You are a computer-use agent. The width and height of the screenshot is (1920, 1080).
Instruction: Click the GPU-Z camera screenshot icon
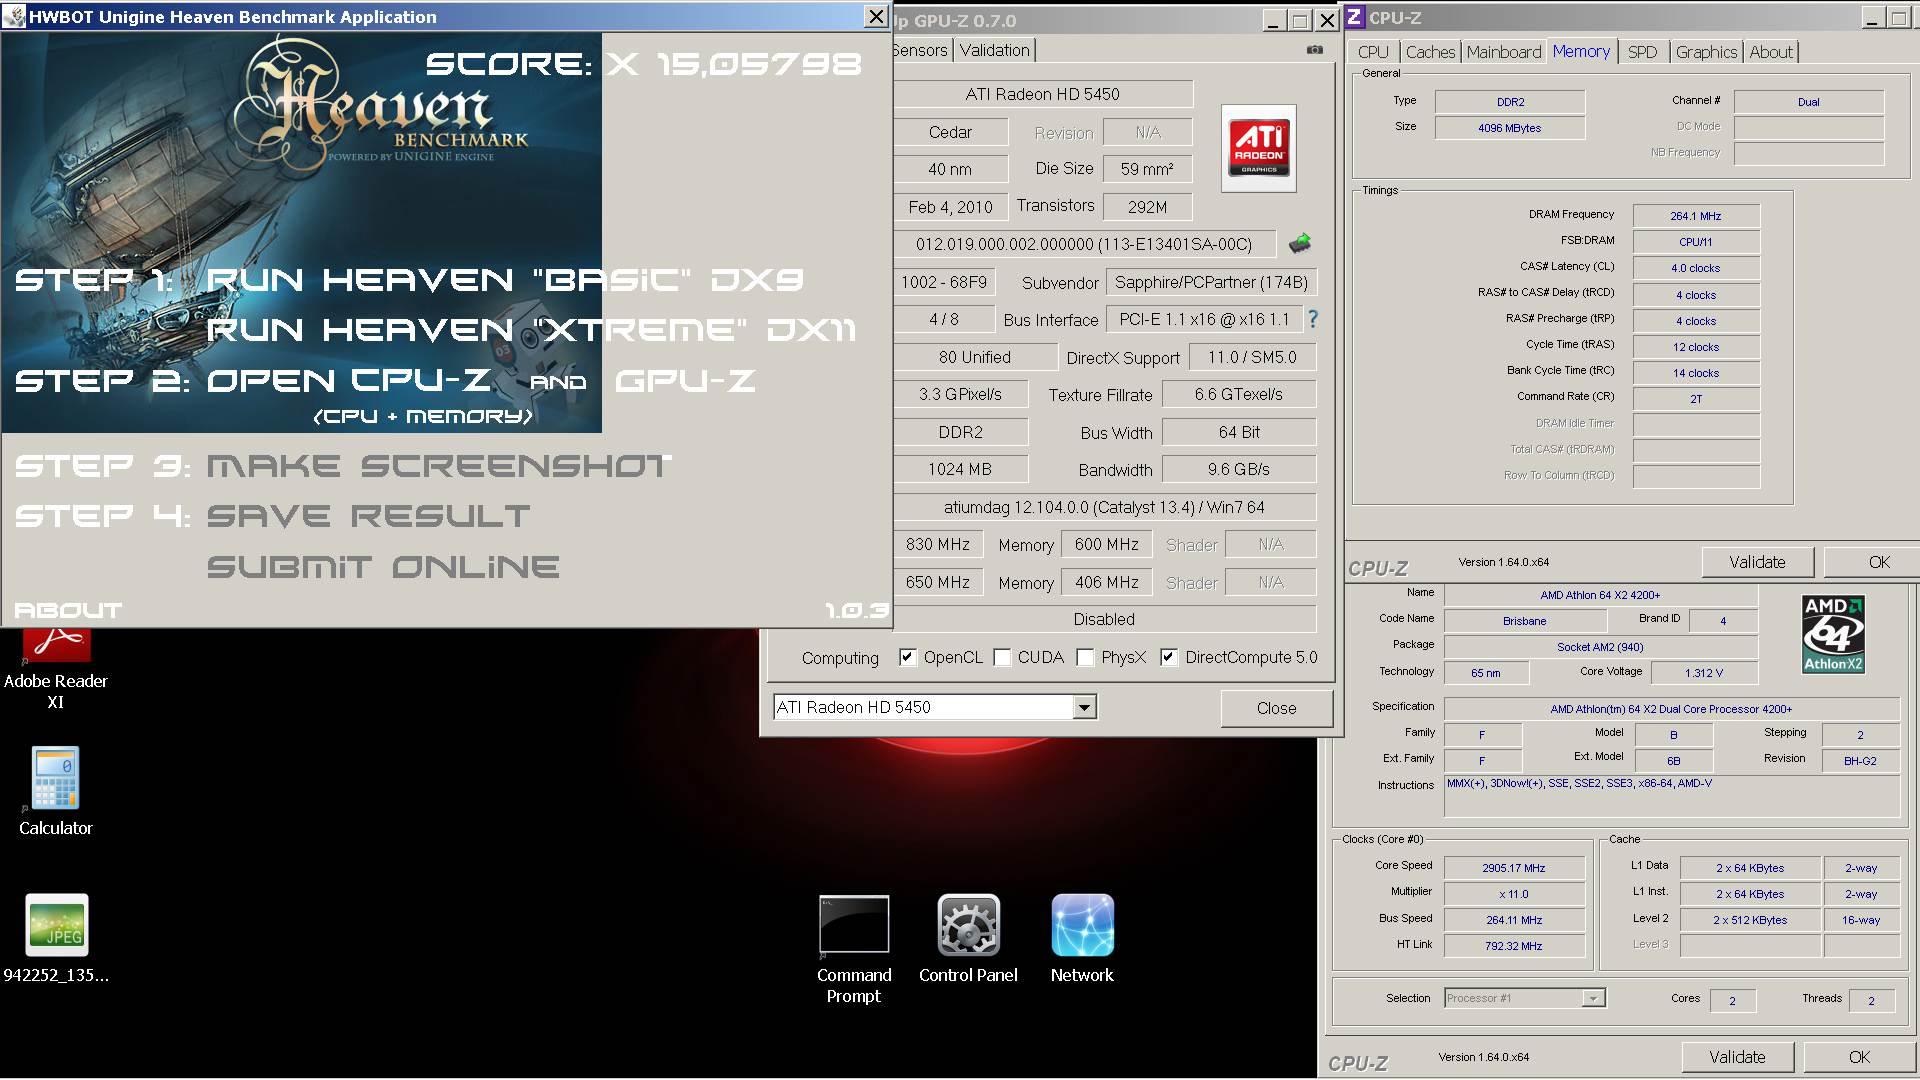[x=1315, y=50]
